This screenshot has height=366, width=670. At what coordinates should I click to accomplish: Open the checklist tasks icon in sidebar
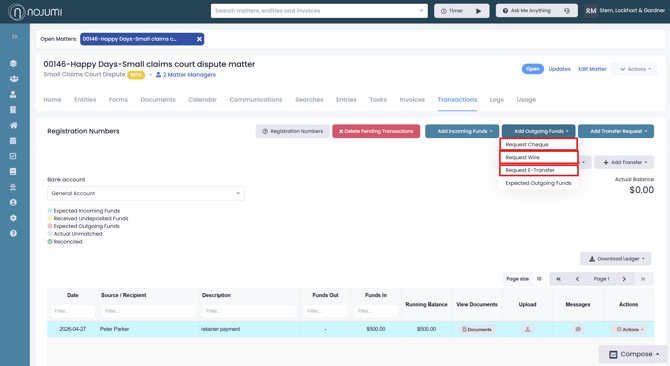click(x=13, y=156)
